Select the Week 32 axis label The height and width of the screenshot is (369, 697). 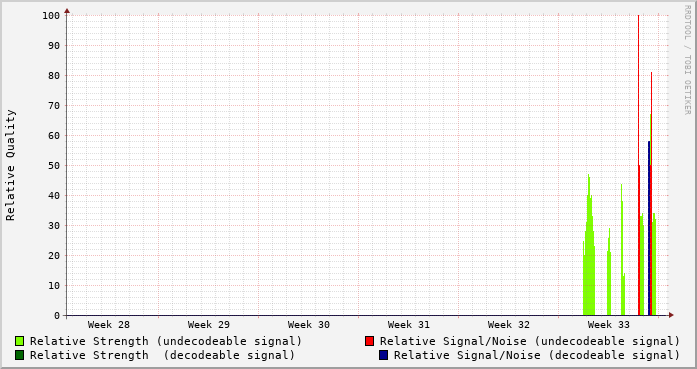(x=509, y=325)
